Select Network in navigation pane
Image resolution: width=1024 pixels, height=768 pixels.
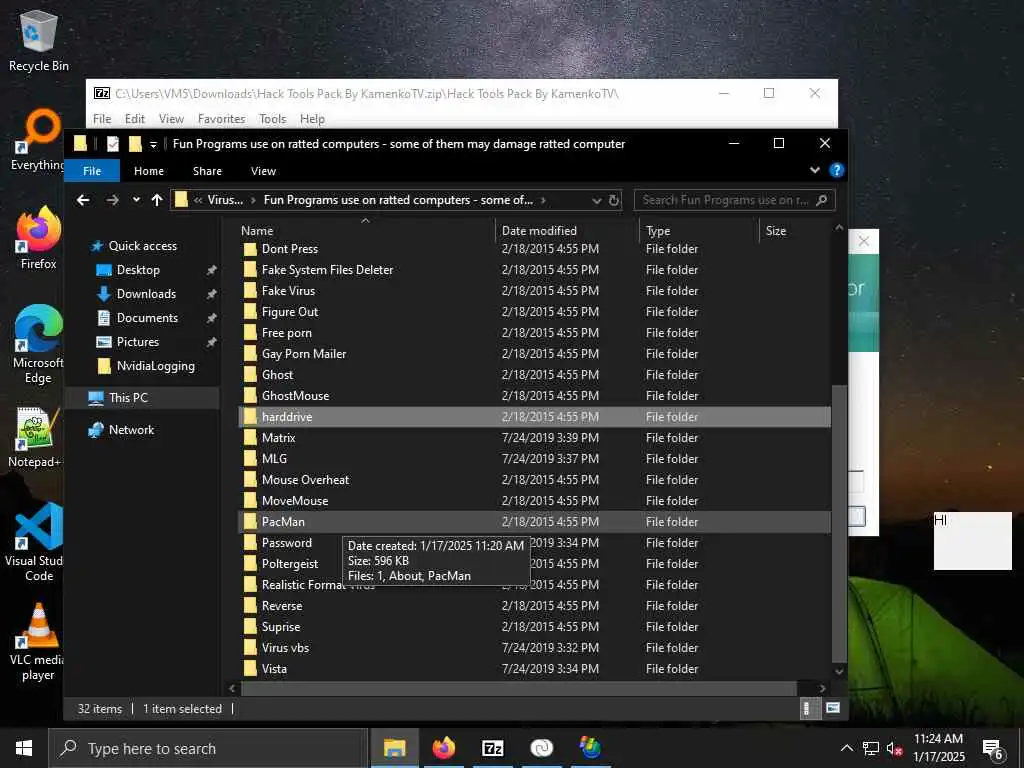(x=131, y=430)
